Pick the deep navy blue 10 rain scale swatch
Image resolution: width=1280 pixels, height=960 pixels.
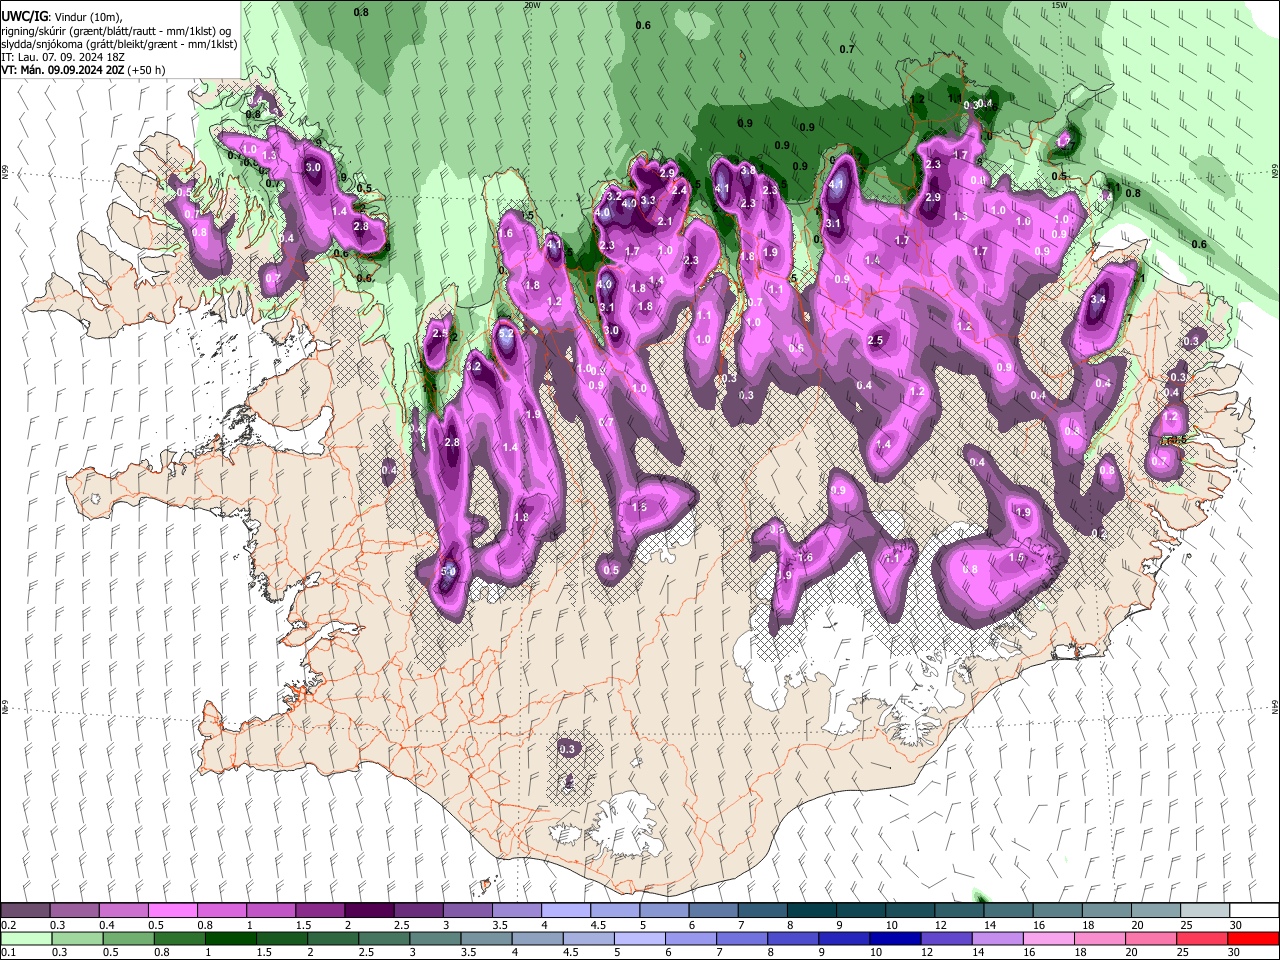(x=894, y=938)
